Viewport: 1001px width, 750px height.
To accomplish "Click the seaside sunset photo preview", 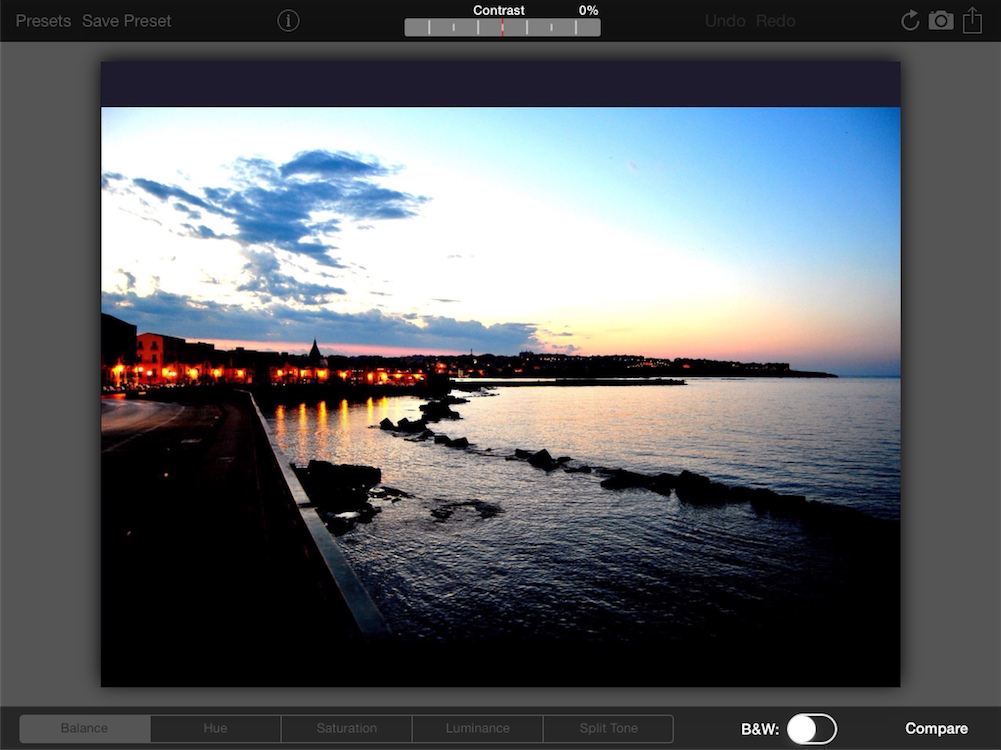I will (500, 396).
